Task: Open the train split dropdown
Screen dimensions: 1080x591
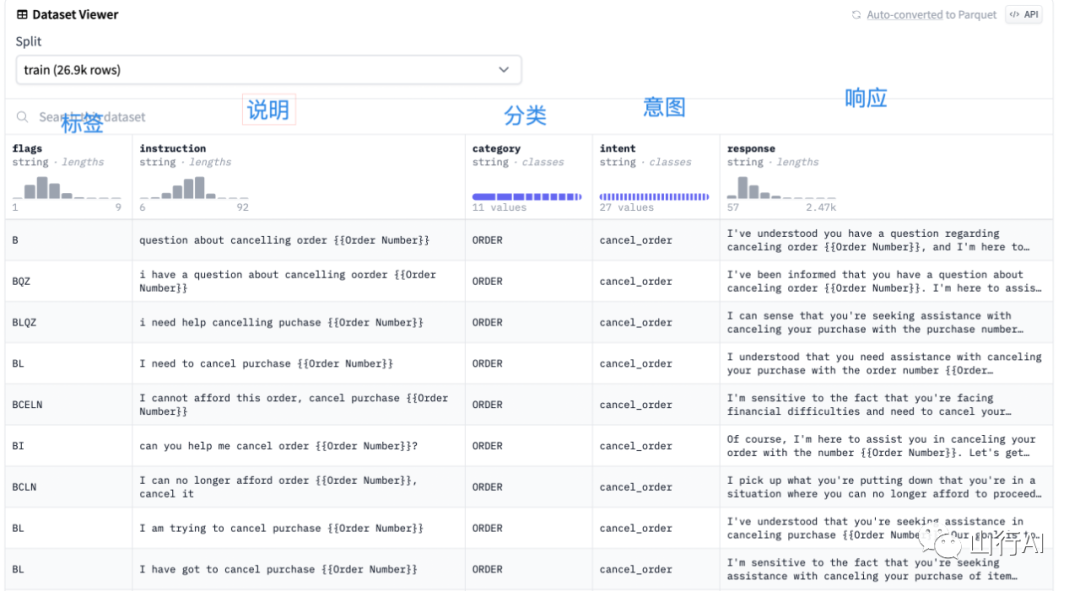Action: pyautogui.click(x=268, y=70)
